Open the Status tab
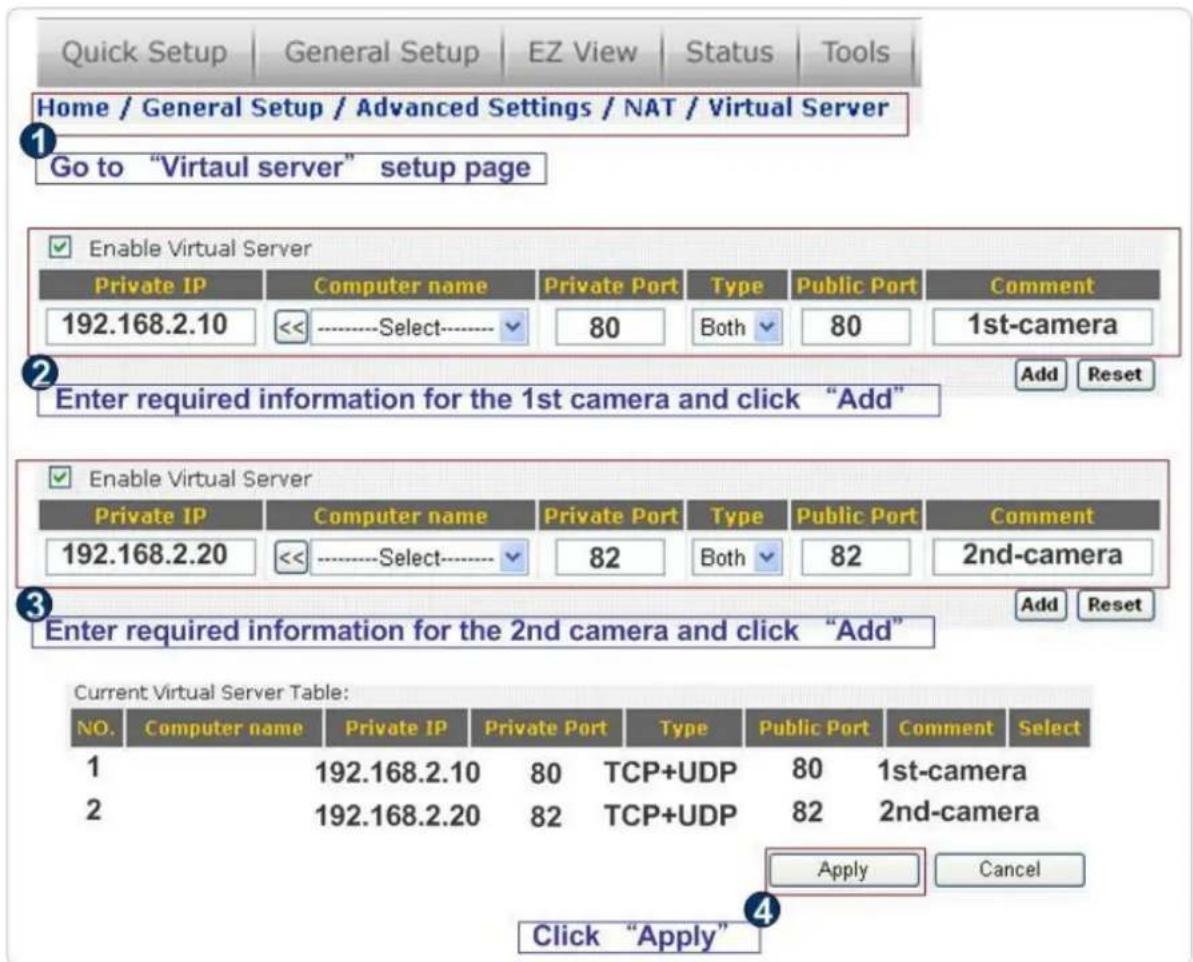The width and height of the screenshot is (1193, 962). 730,53
